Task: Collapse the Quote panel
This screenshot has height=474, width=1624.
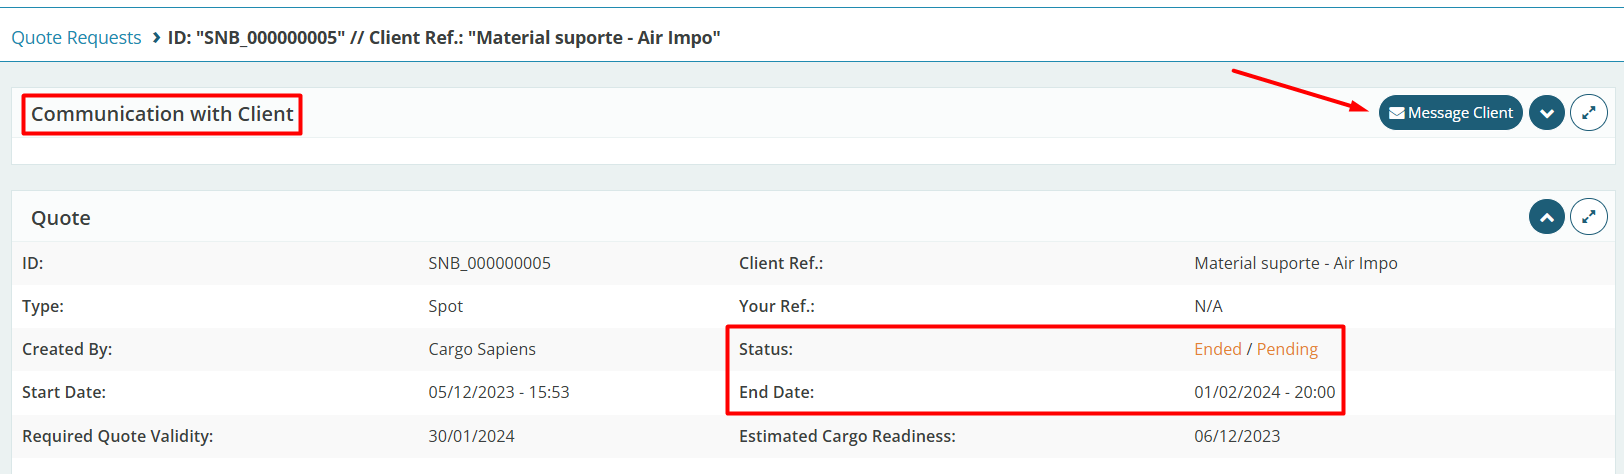Action: [1546, 217]
